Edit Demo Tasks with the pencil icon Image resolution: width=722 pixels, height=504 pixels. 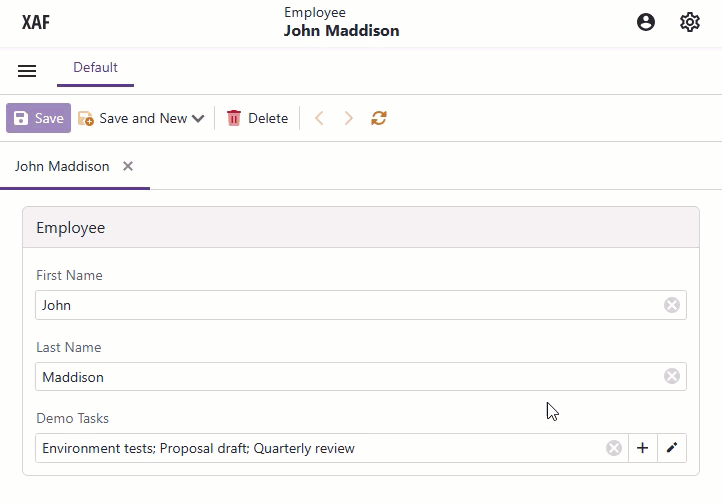coord(671,448)
